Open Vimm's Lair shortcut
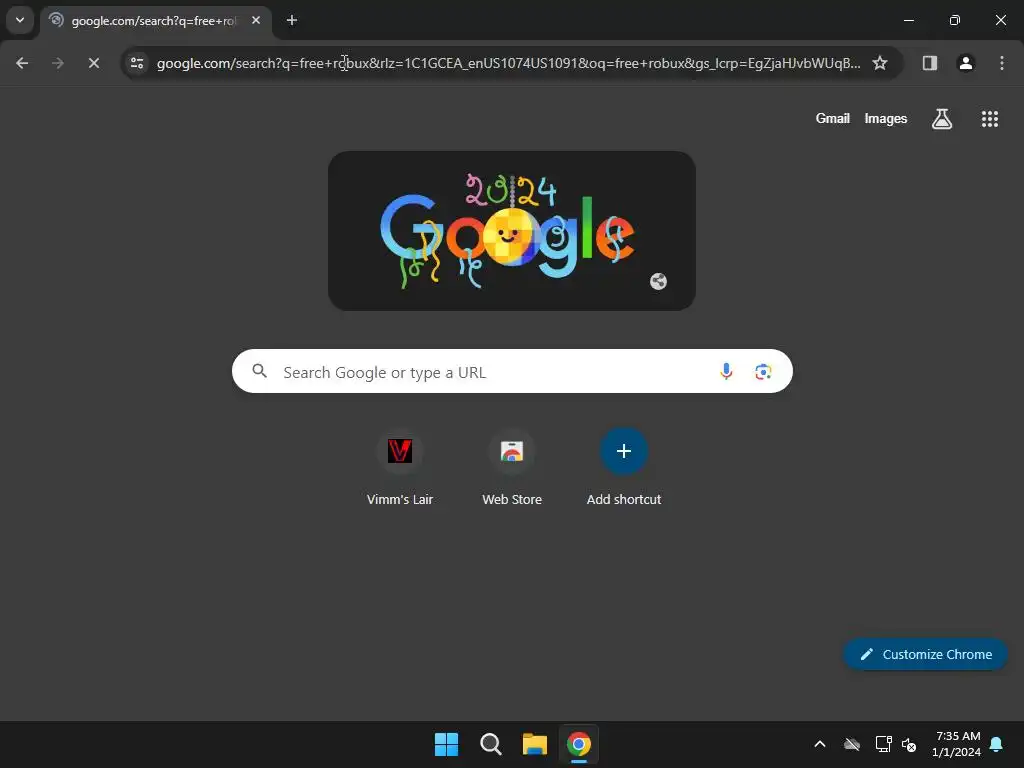This screenshot has height=768, width=1024. click(400, 468)
